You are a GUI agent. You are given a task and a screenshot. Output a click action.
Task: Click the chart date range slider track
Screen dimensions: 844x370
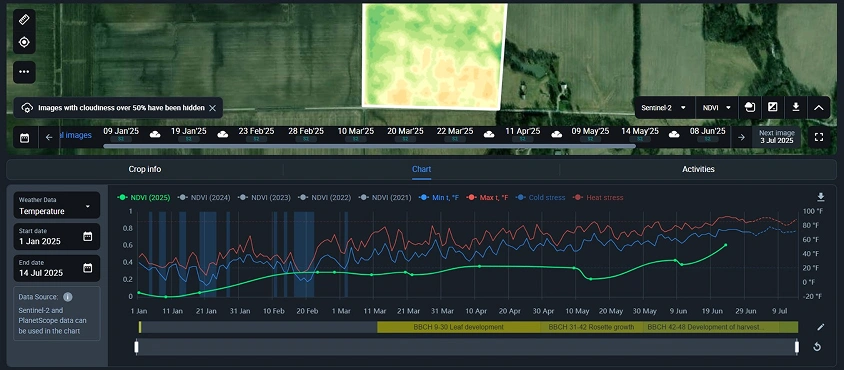[x=467, y=347]
